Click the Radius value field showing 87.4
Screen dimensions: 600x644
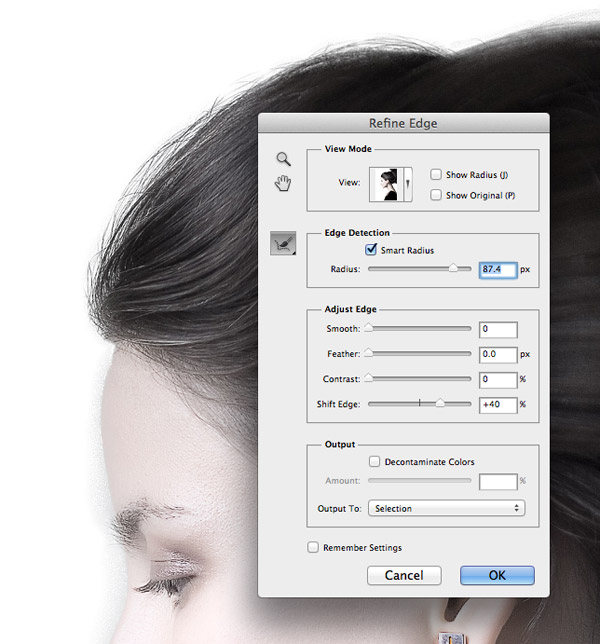tap(497, 270)
